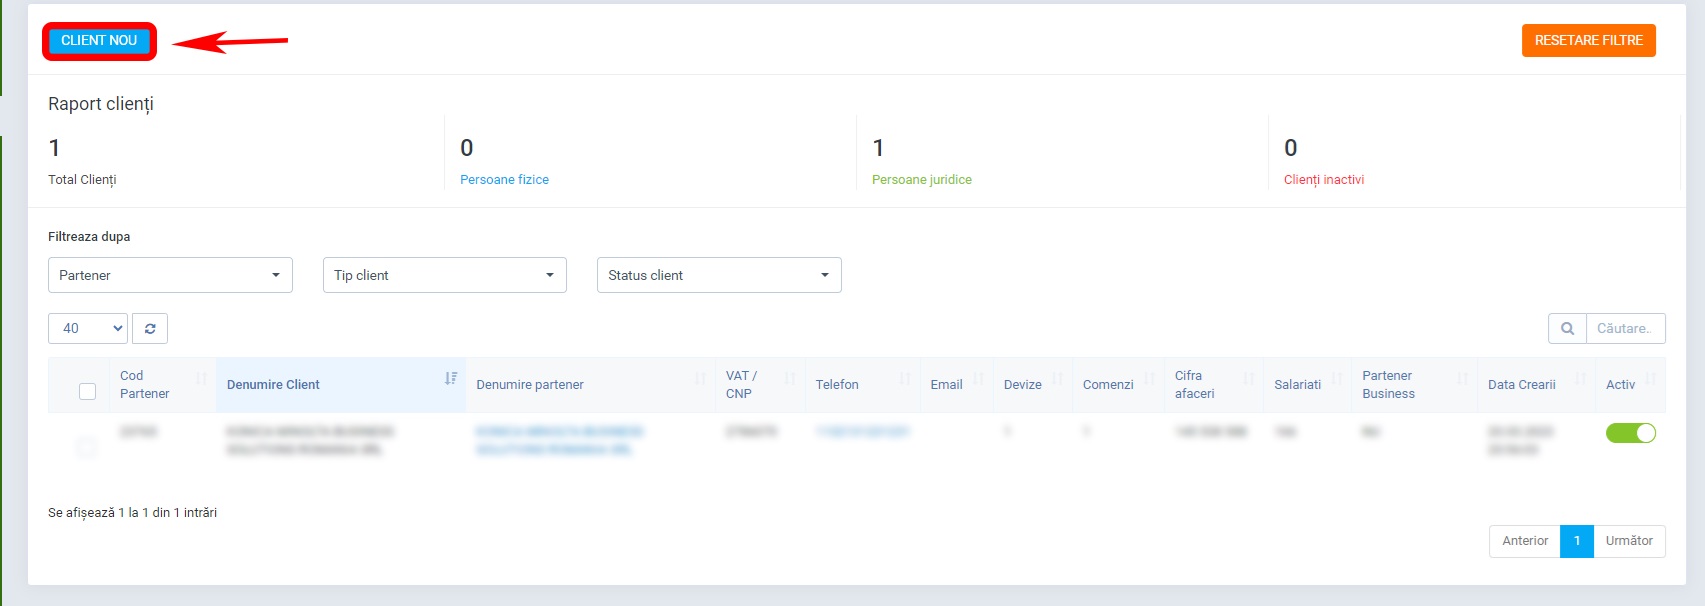The width and height of the screenshot is (1705, 606).
Task: Go to Următor page
Action: 1629,541
